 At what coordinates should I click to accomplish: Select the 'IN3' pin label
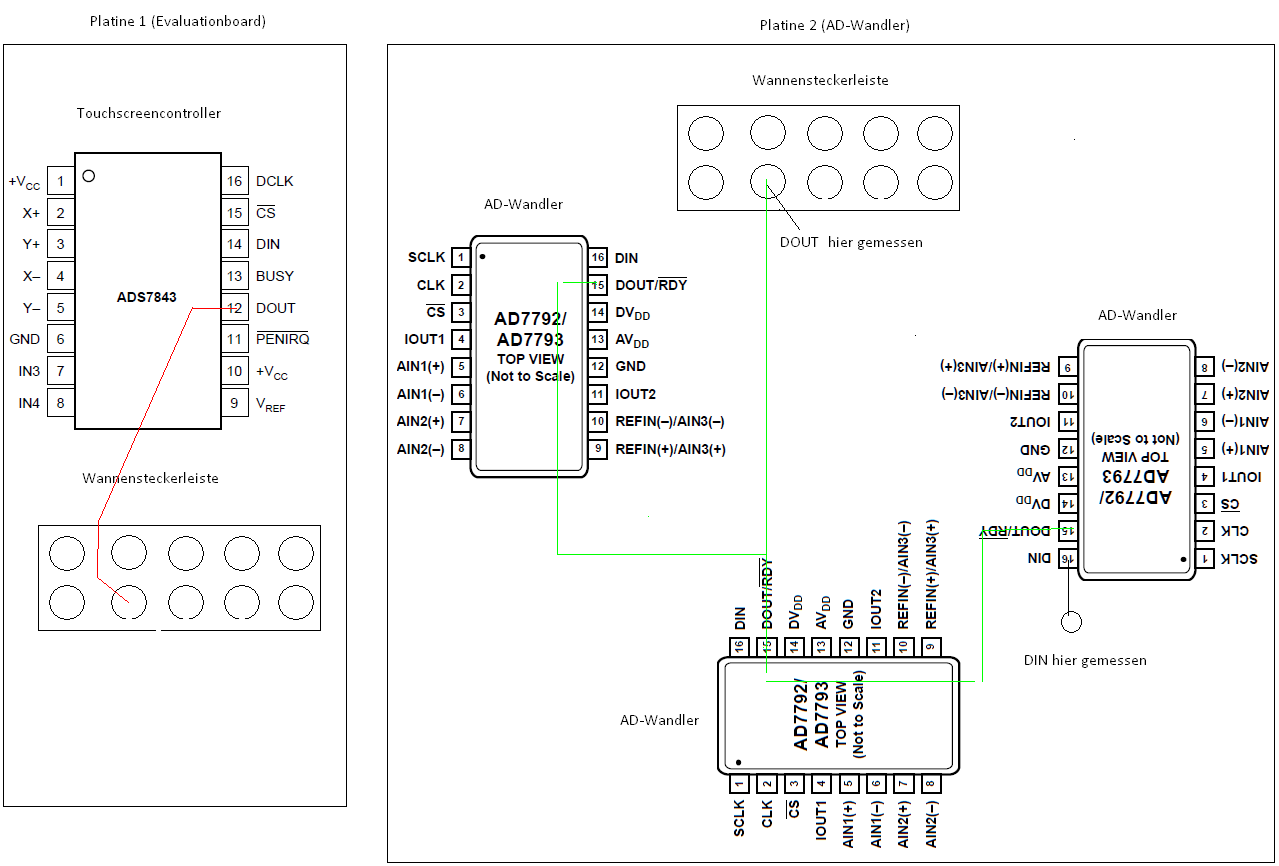point(29,371)
